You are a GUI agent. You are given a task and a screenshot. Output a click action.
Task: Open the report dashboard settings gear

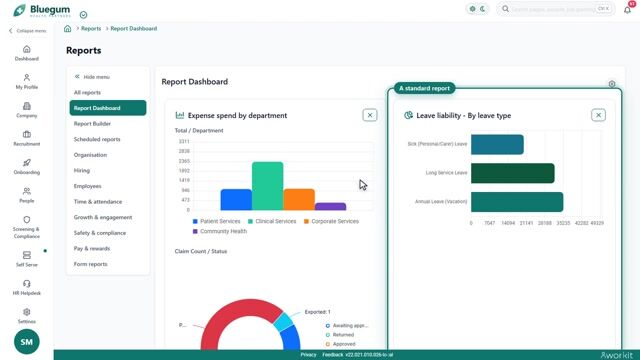(612, 84)
